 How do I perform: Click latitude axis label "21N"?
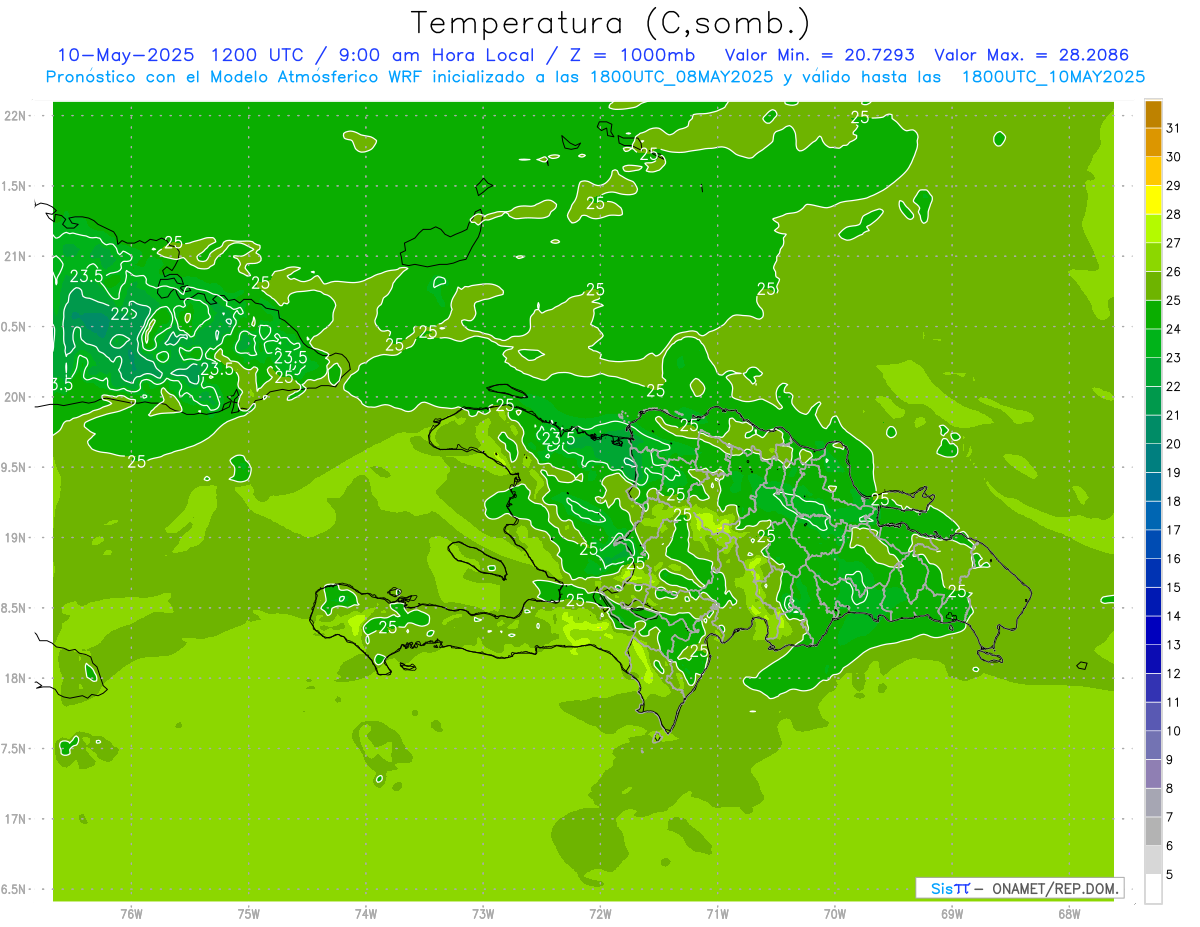tap(14, 257)
